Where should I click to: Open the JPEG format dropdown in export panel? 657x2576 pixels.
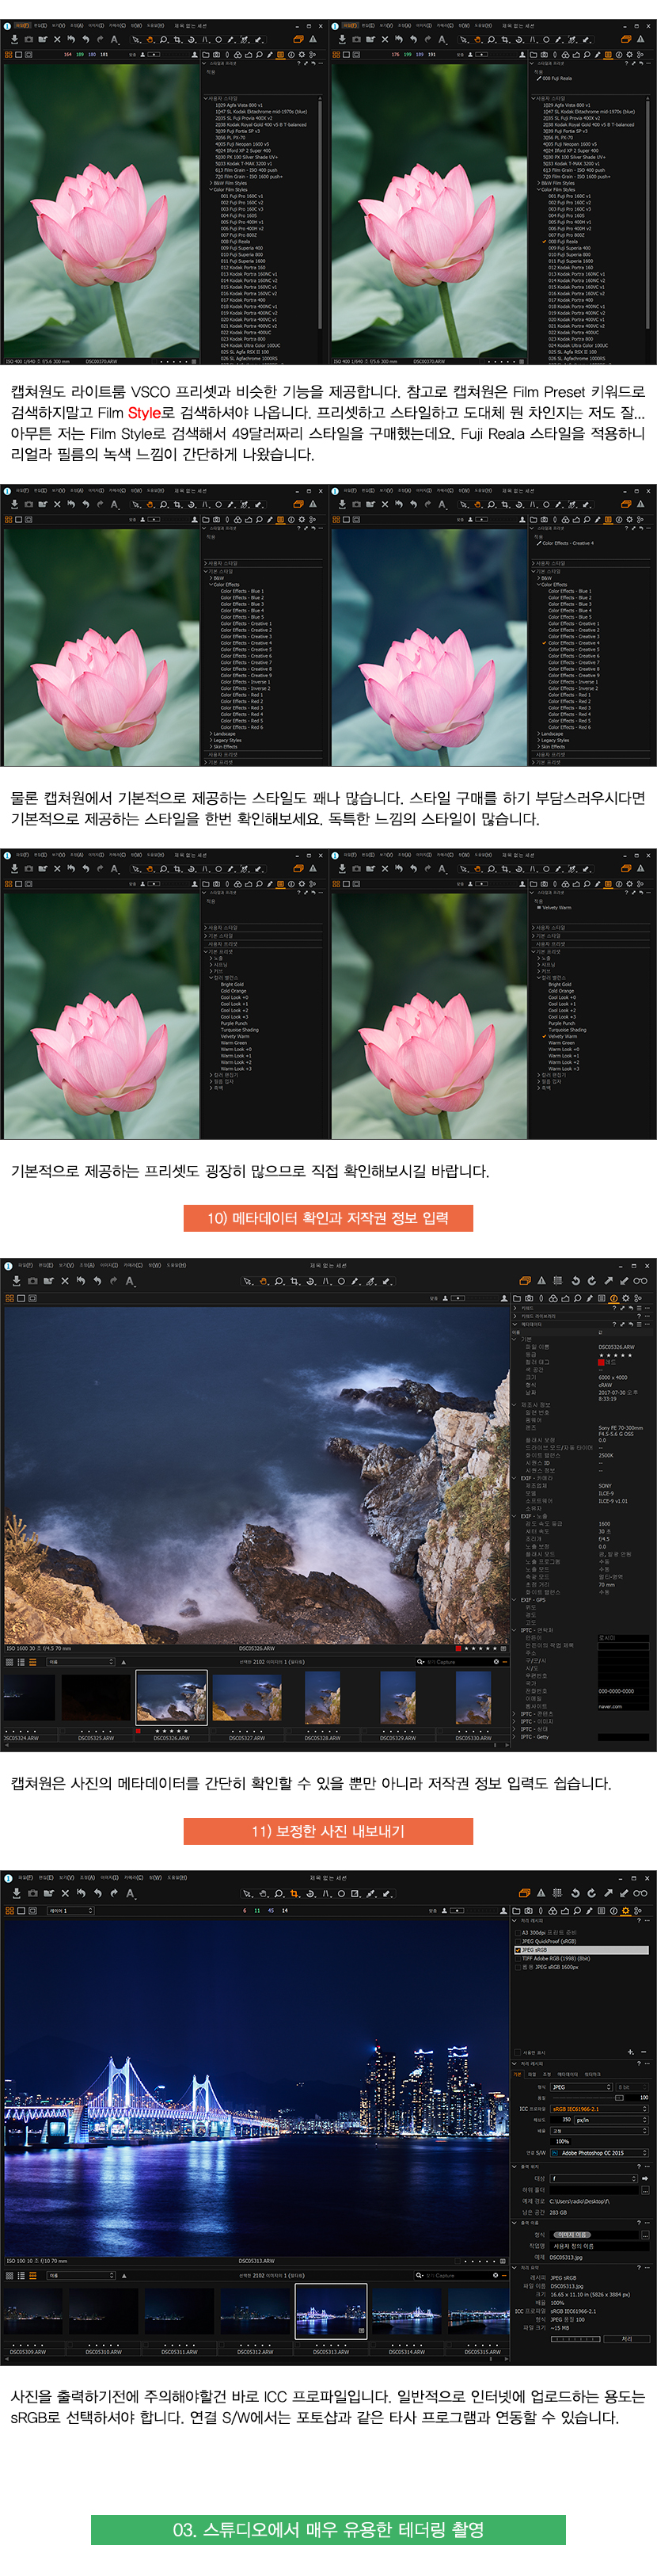(x=581, y=2087)
